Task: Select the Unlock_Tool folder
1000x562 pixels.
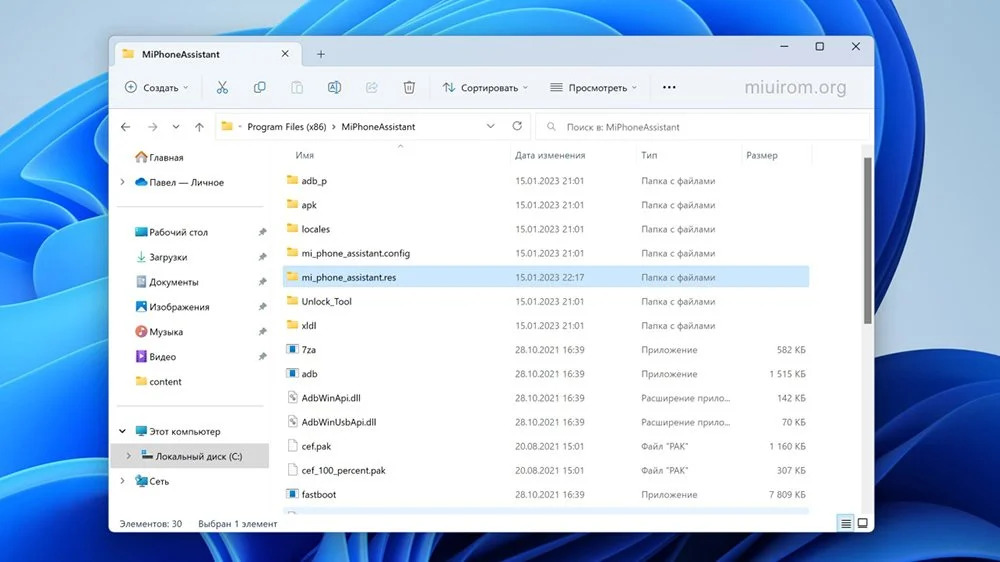Action: (x=546, y=301)
